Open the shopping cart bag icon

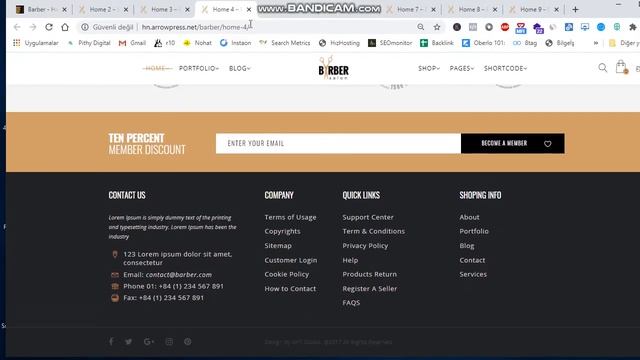621,67
